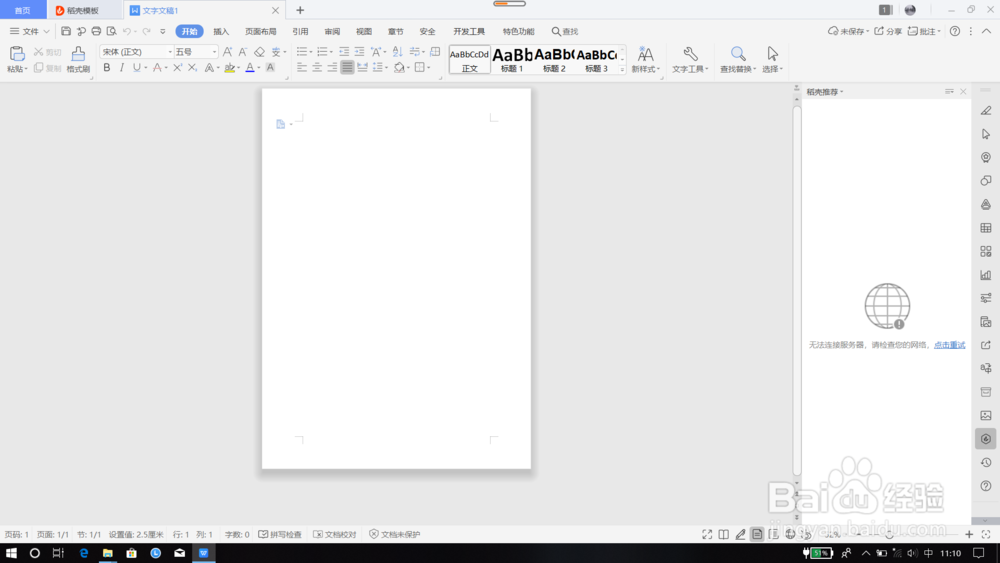Expand the borders dropdown arrow
This screenshot has width=1000, height=563.
tap(429, 68)
